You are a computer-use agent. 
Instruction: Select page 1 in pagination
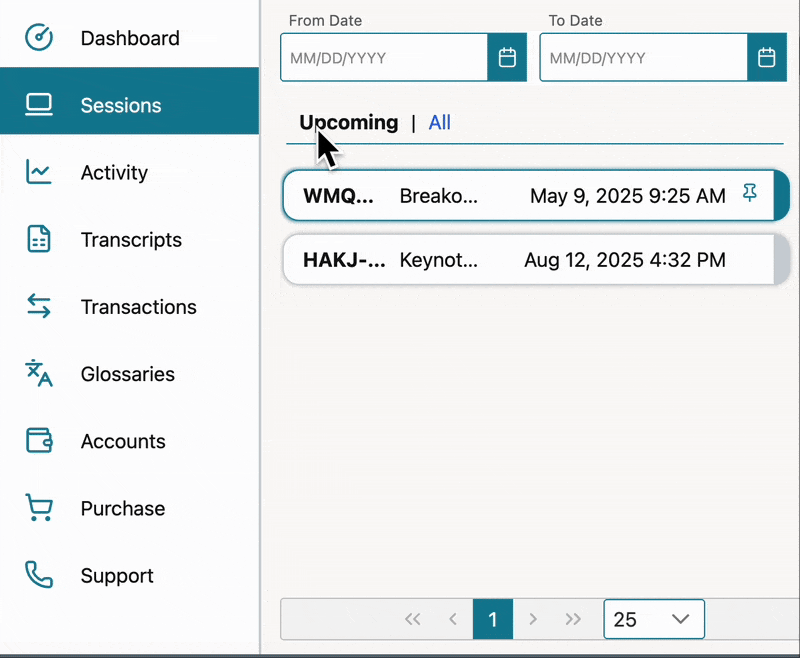point(492,619)
